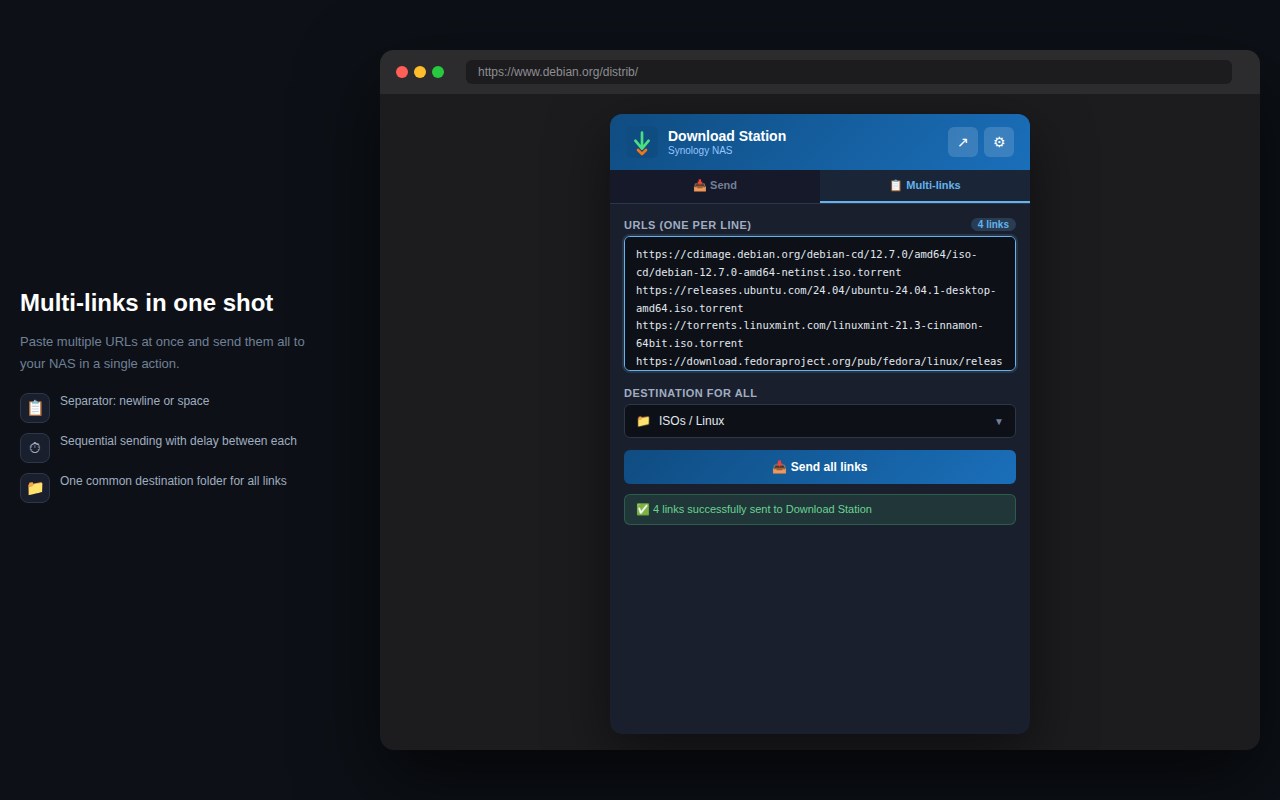
Task: Click the Download Station green arrow logo
Action: tap(642, 142)
